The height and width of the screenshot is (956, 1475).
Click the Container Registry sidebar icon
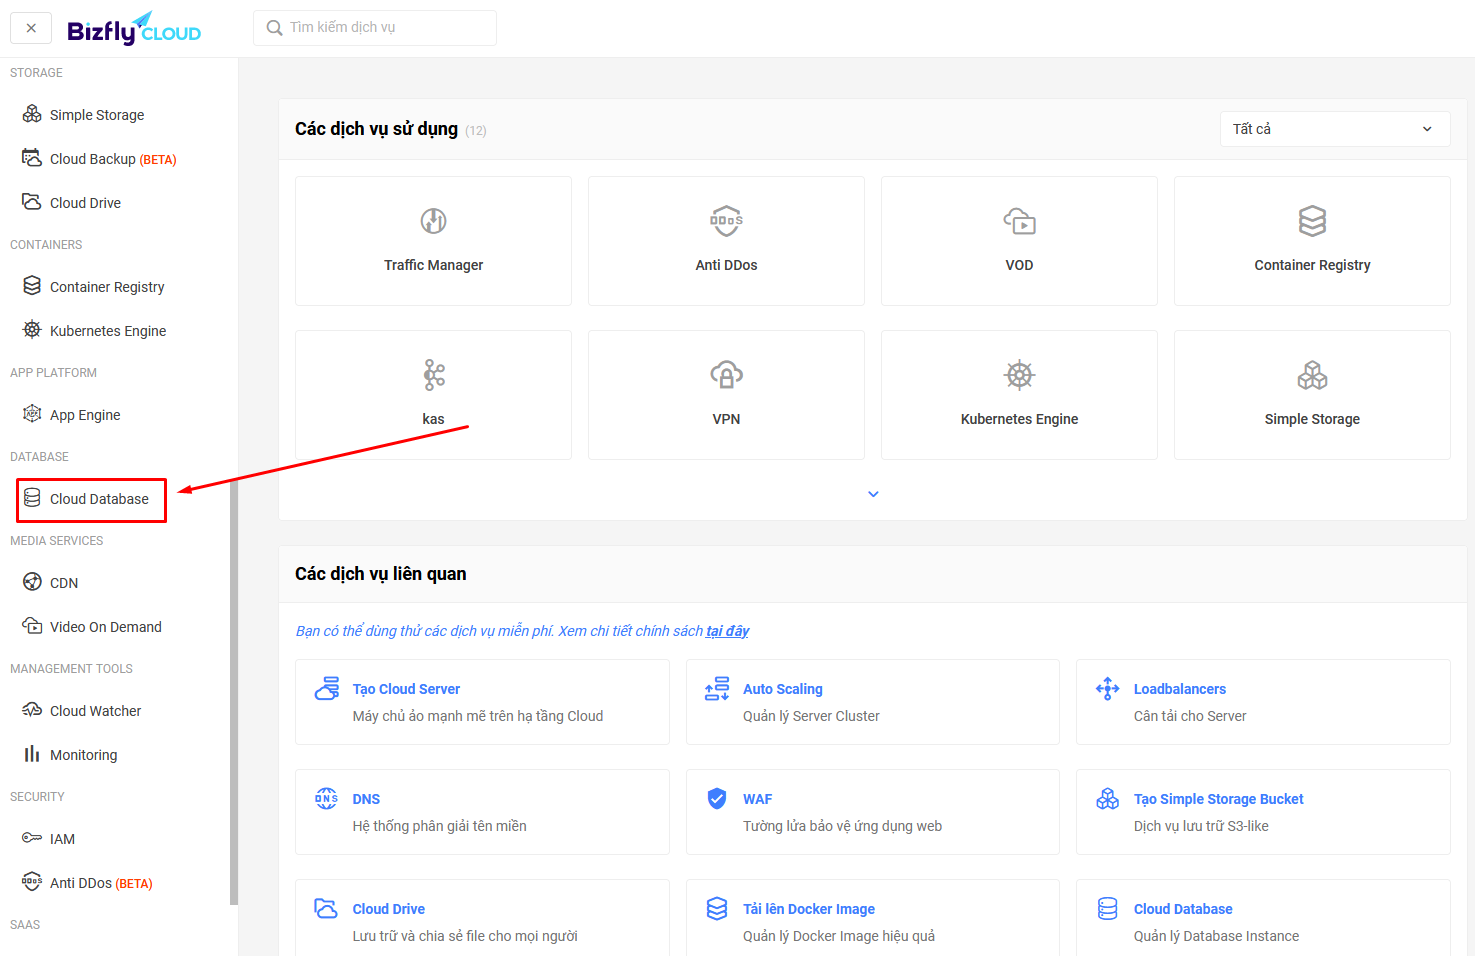pos(32,286)
